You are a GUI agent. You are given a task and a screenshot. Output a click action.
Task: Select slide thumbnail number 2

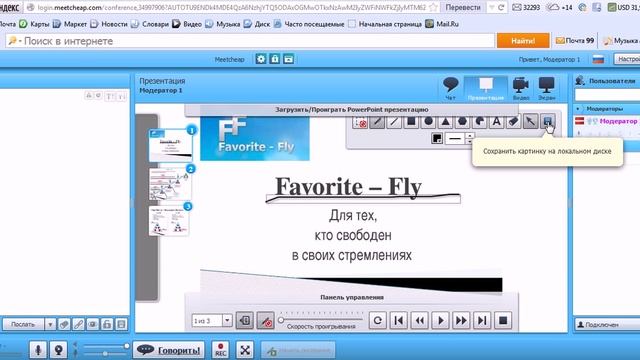click(170, 184)
